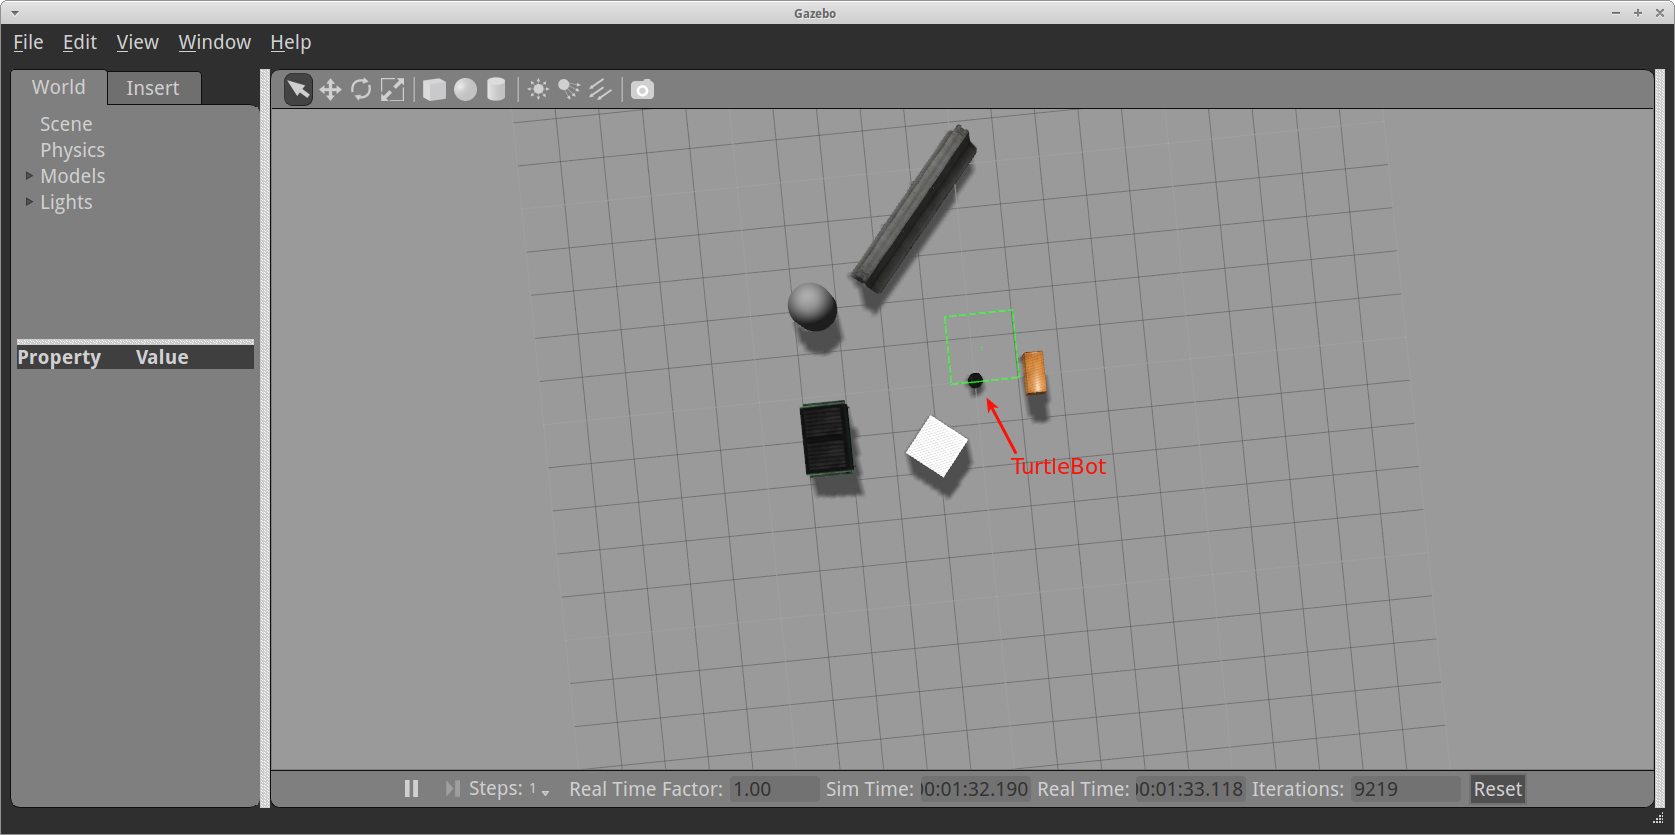Step the simulation forward once
Screen dimensions: 1675x835
(452, 789)
